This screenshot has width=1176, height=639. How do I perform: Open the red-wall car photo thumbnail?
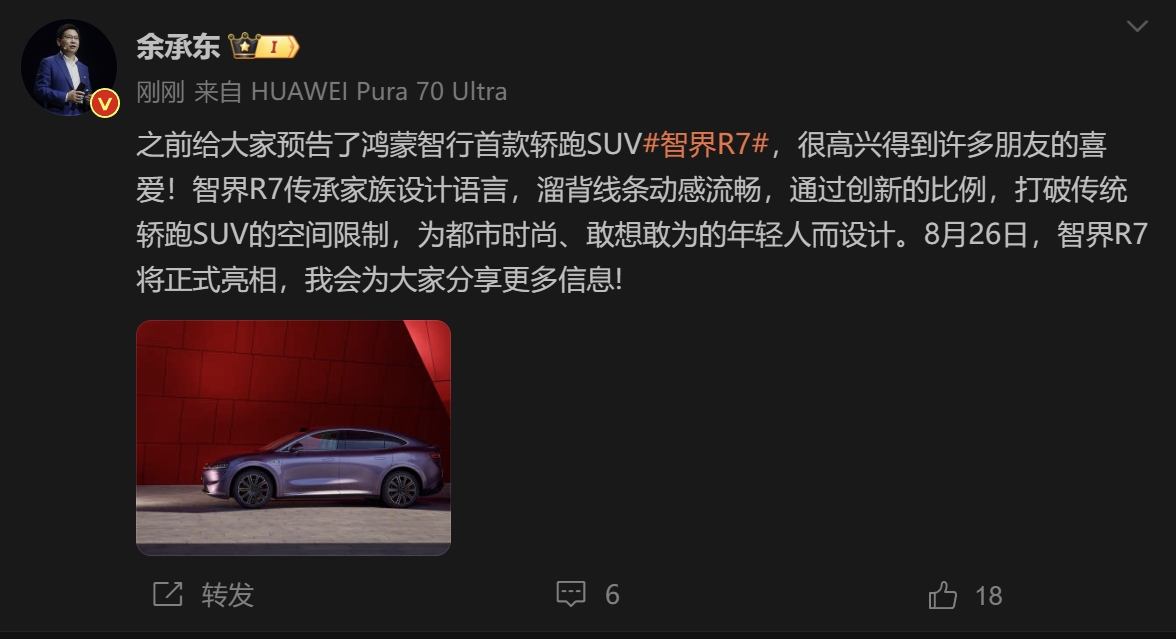click(293, 438)
